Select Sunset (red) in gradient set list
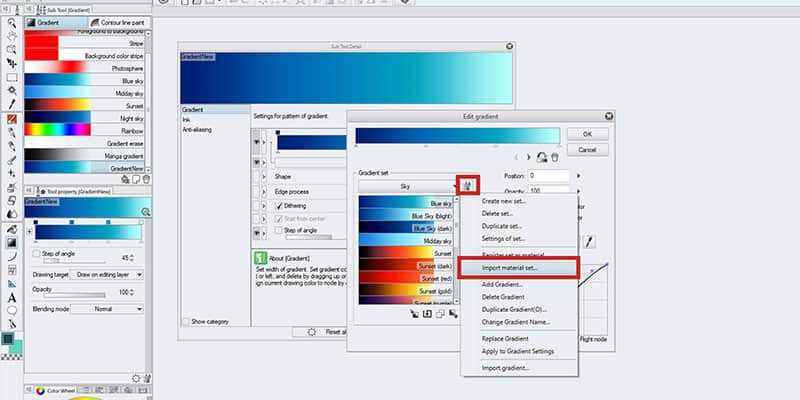Image resolution: width=800 pixels, height=400 pixels. [406, 279]
